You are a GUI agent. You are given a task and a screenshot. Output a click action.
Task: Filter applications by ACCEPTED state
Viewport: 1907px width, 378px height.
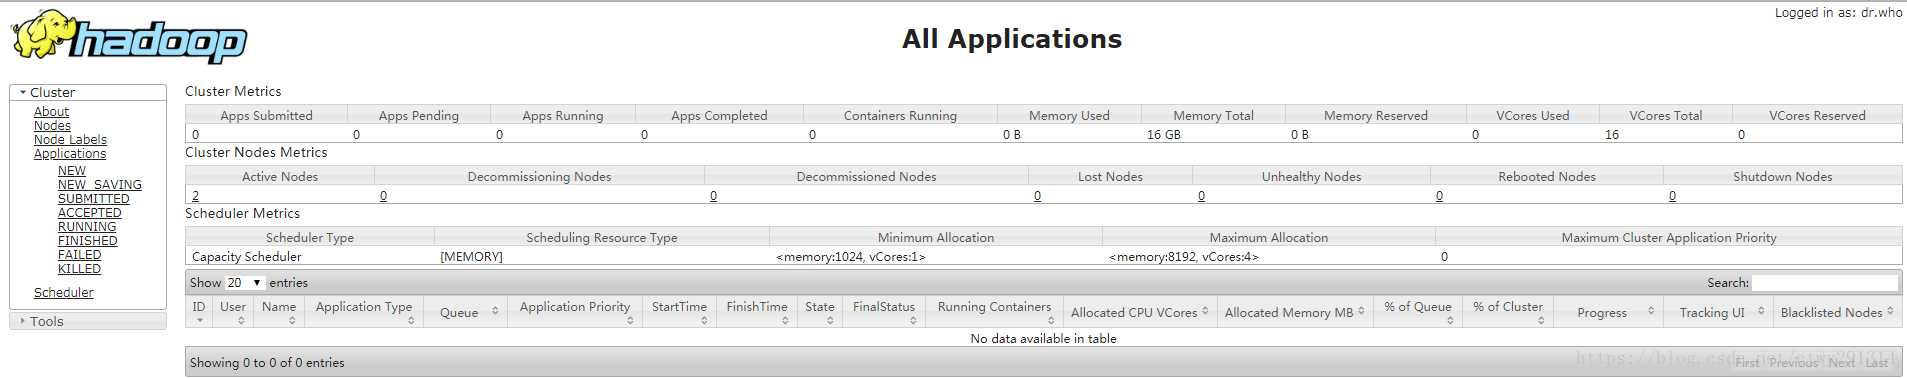point(90,213)
